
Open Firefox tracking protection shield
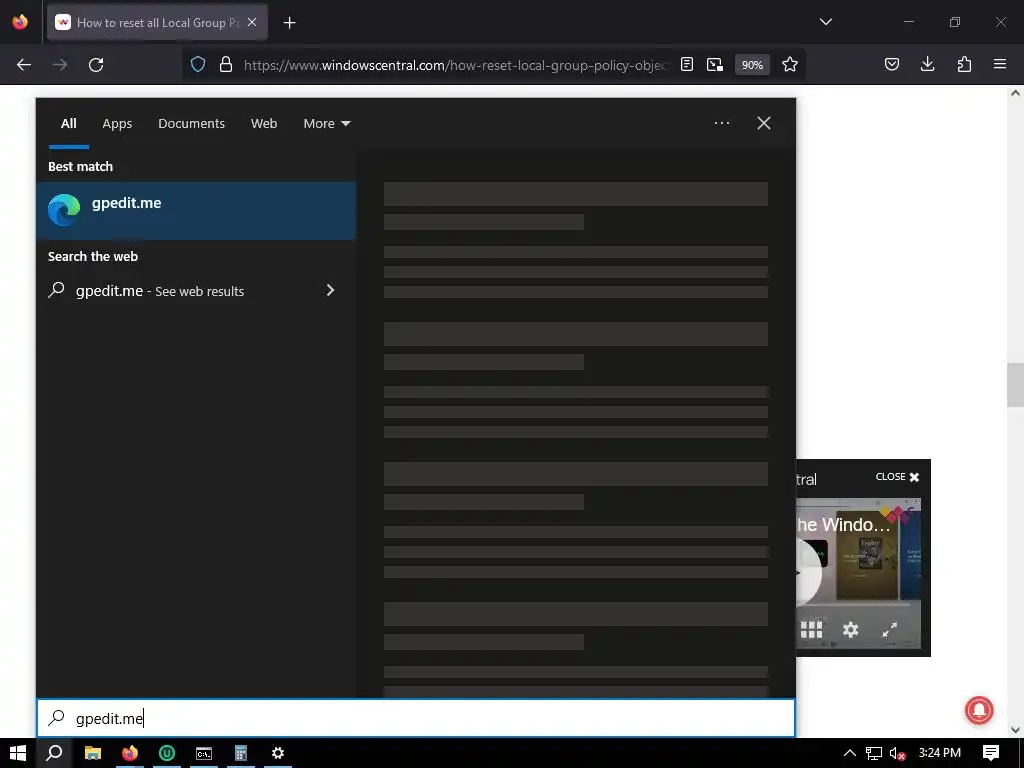(x=198, y=64)
